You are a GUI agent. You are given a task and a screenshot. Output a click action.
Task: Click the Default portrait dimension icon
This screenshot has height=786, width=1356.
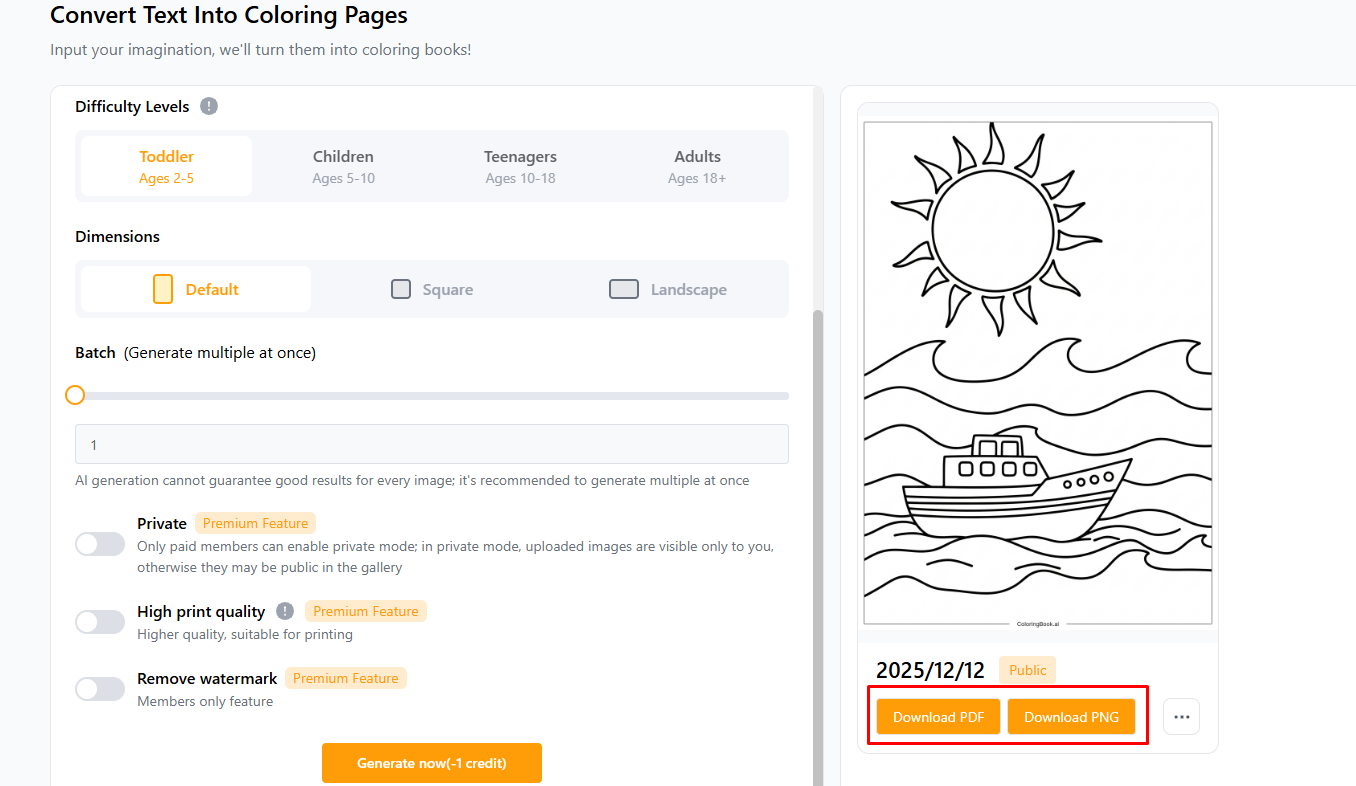[x=163, y=289]
